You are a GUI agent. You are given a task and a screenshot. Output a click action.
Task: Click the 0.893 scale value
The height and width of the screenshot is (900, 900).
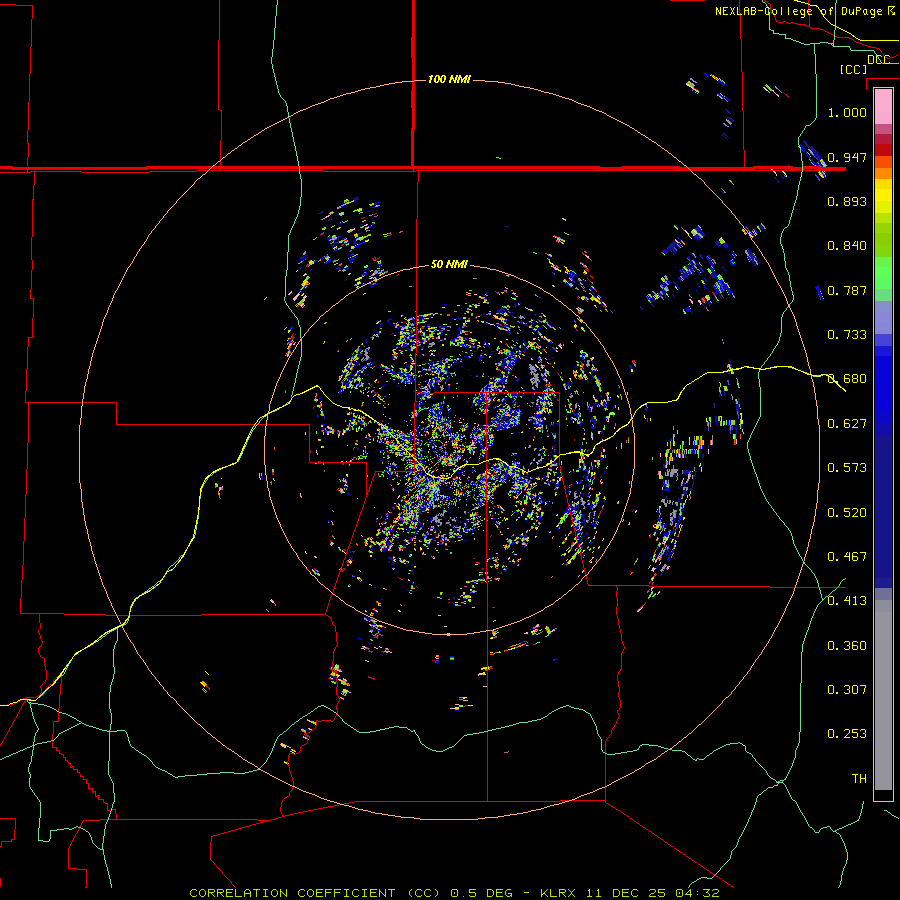[847, 201]
